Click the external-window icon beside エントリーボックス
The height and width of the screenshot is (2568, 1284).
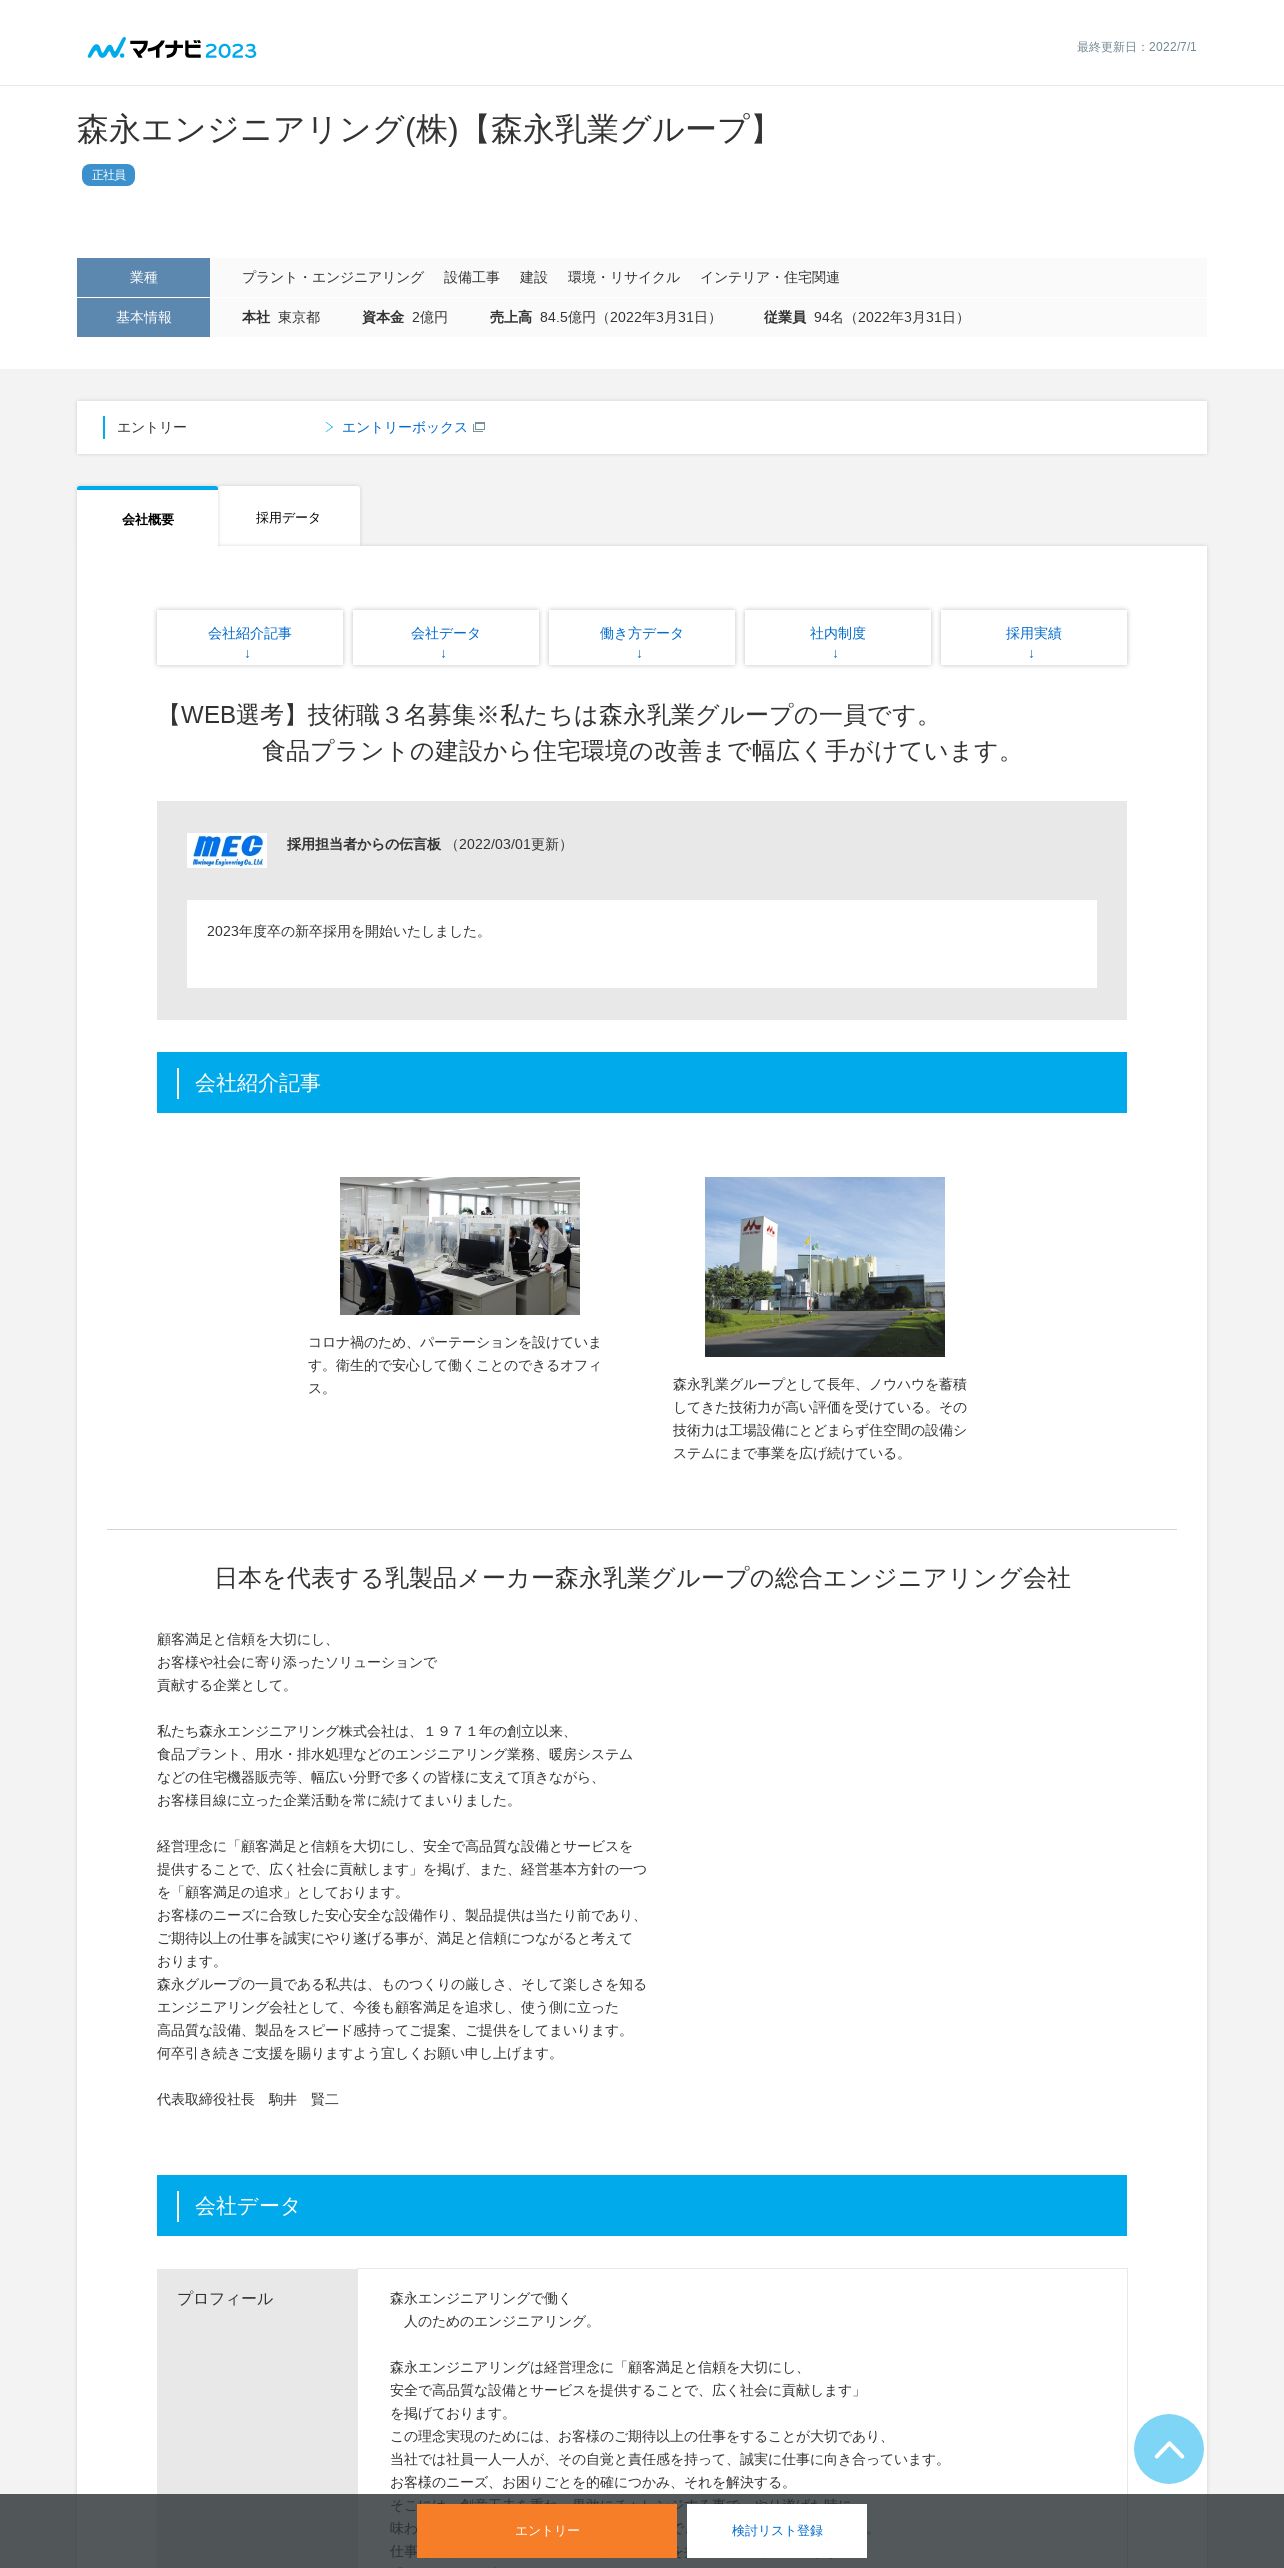[x=479, y=427]
